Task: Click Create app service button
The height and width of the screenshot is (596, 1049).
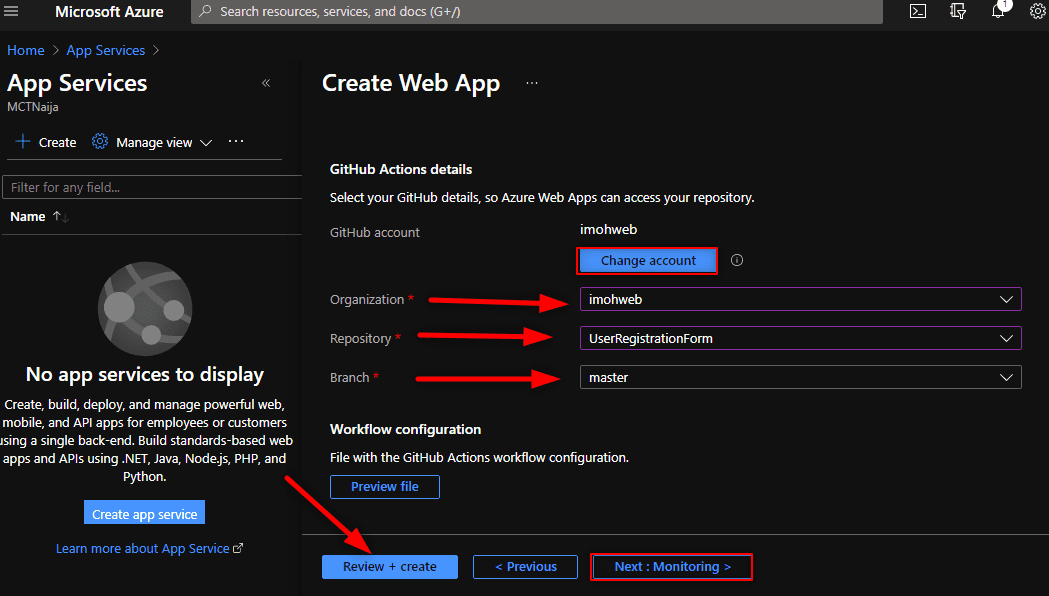Action: [145, 514]
